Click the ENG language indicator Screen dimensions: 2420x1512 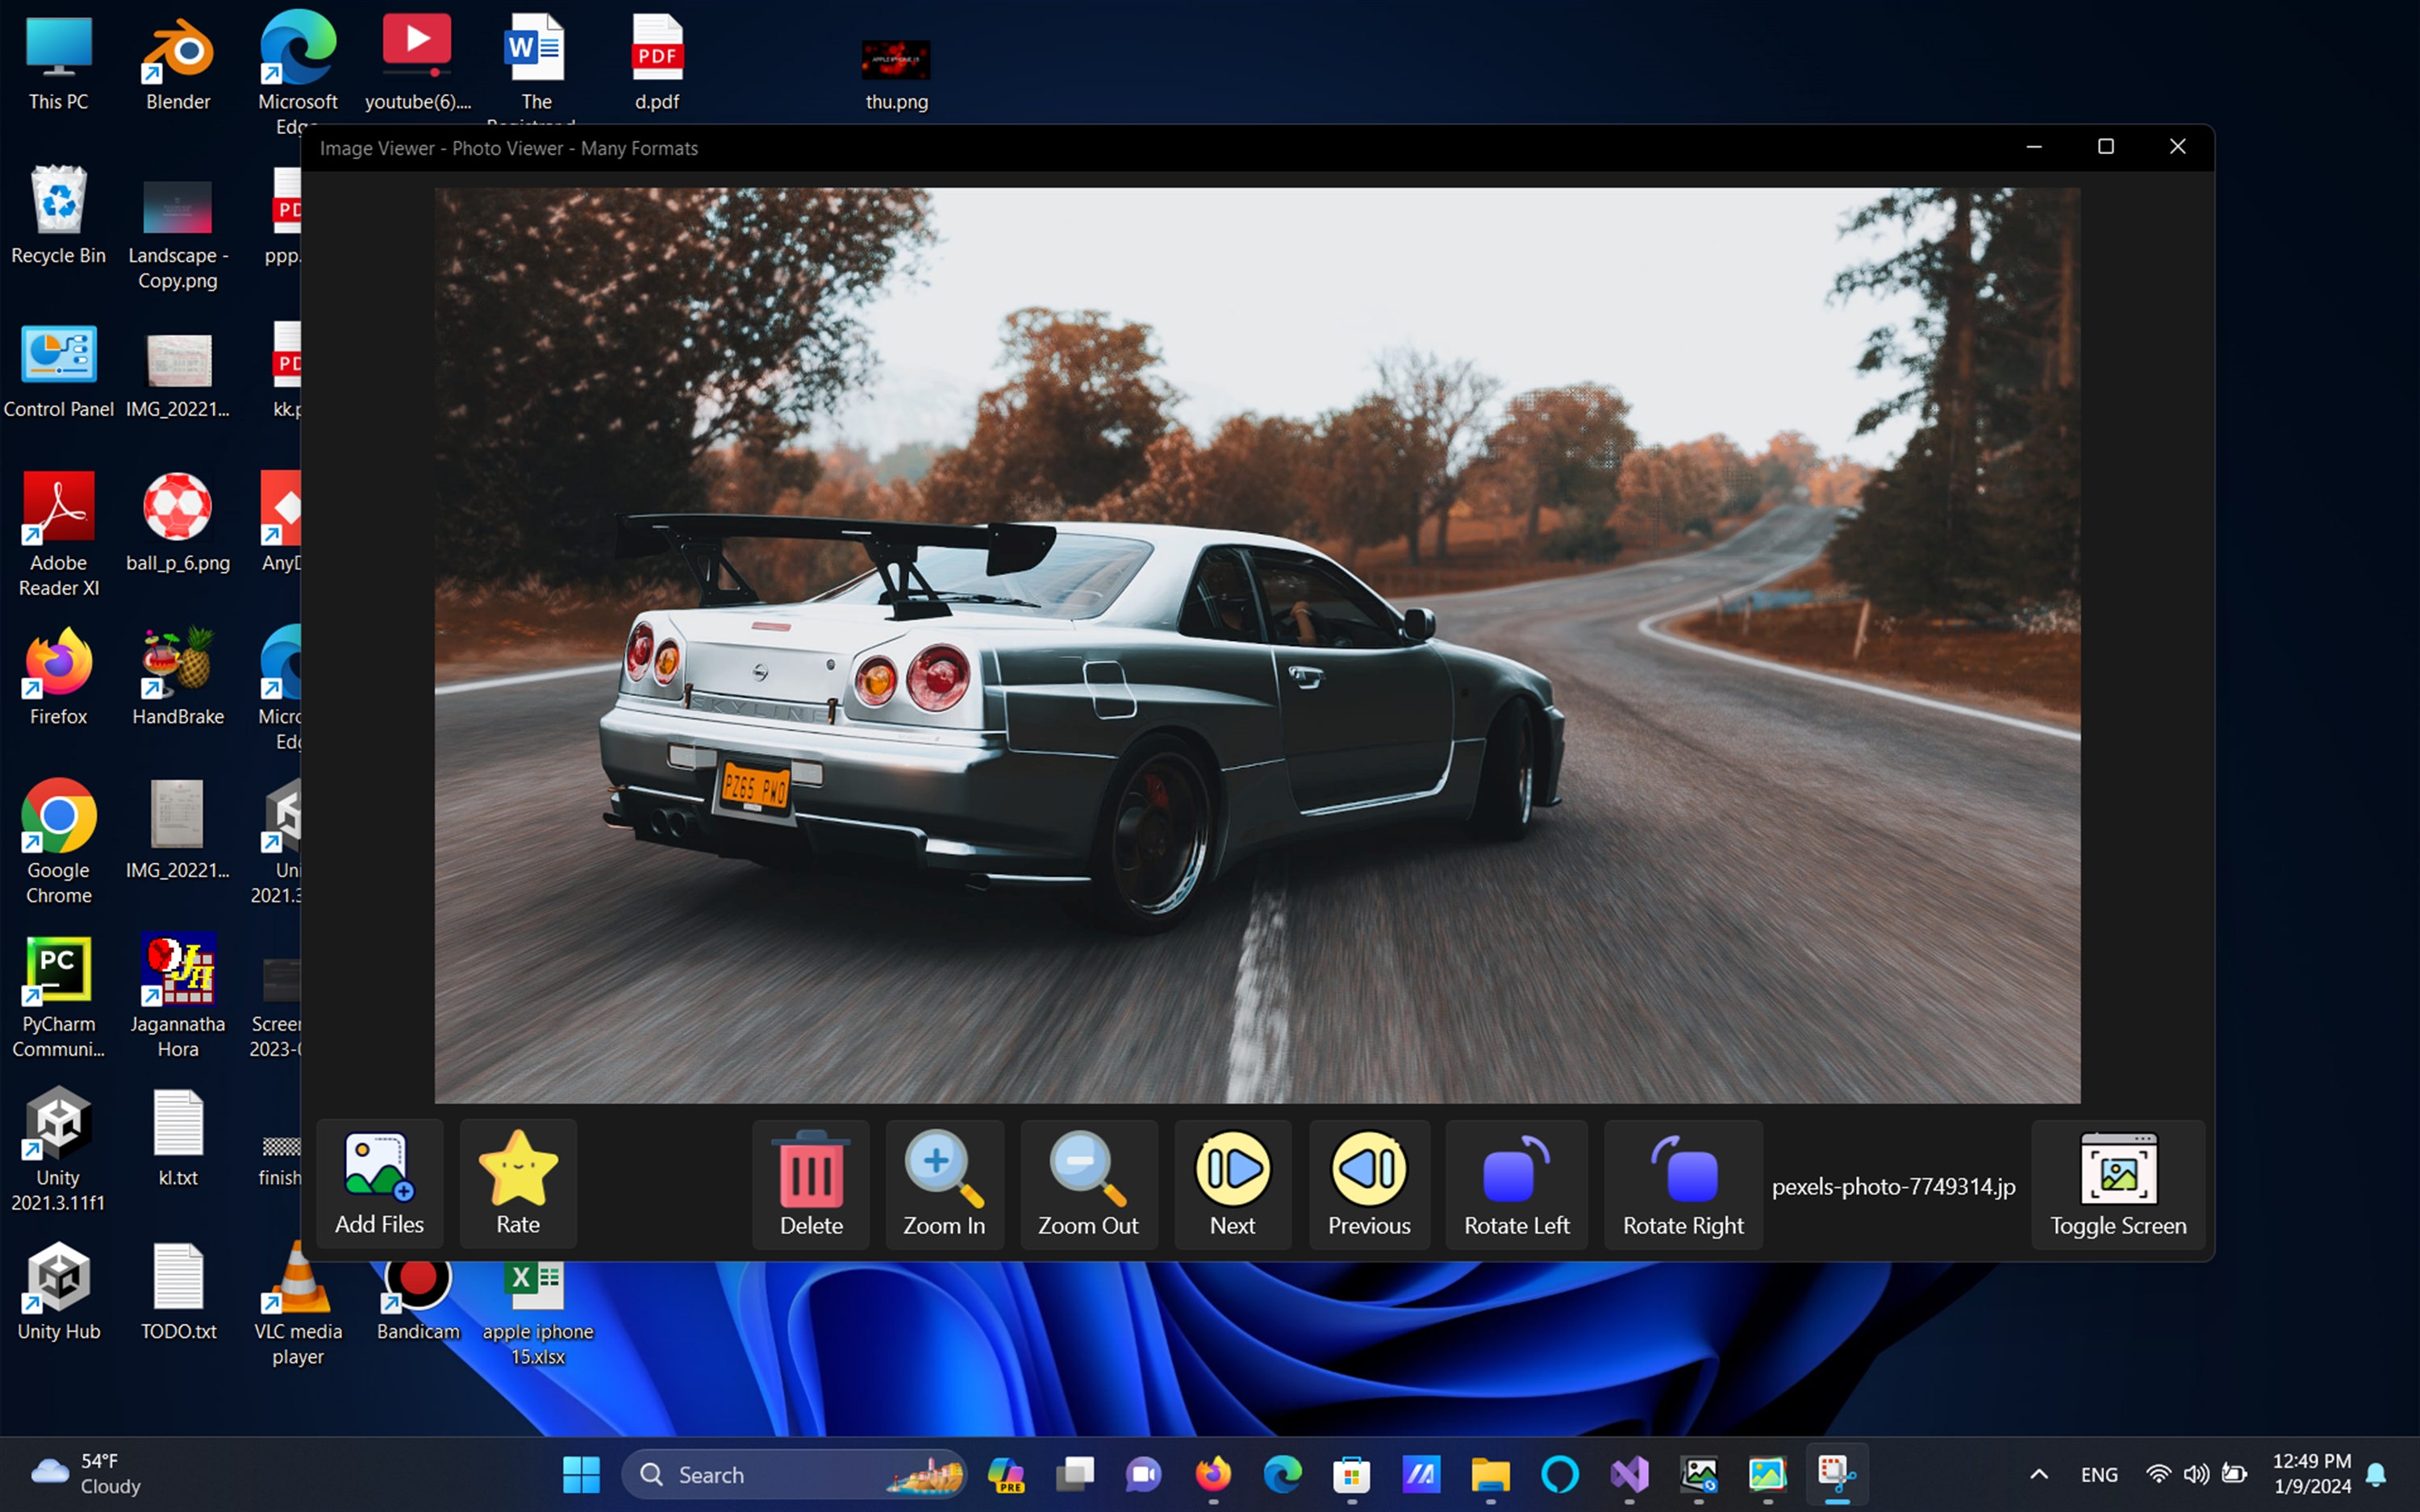[x=2098, y=1474]
